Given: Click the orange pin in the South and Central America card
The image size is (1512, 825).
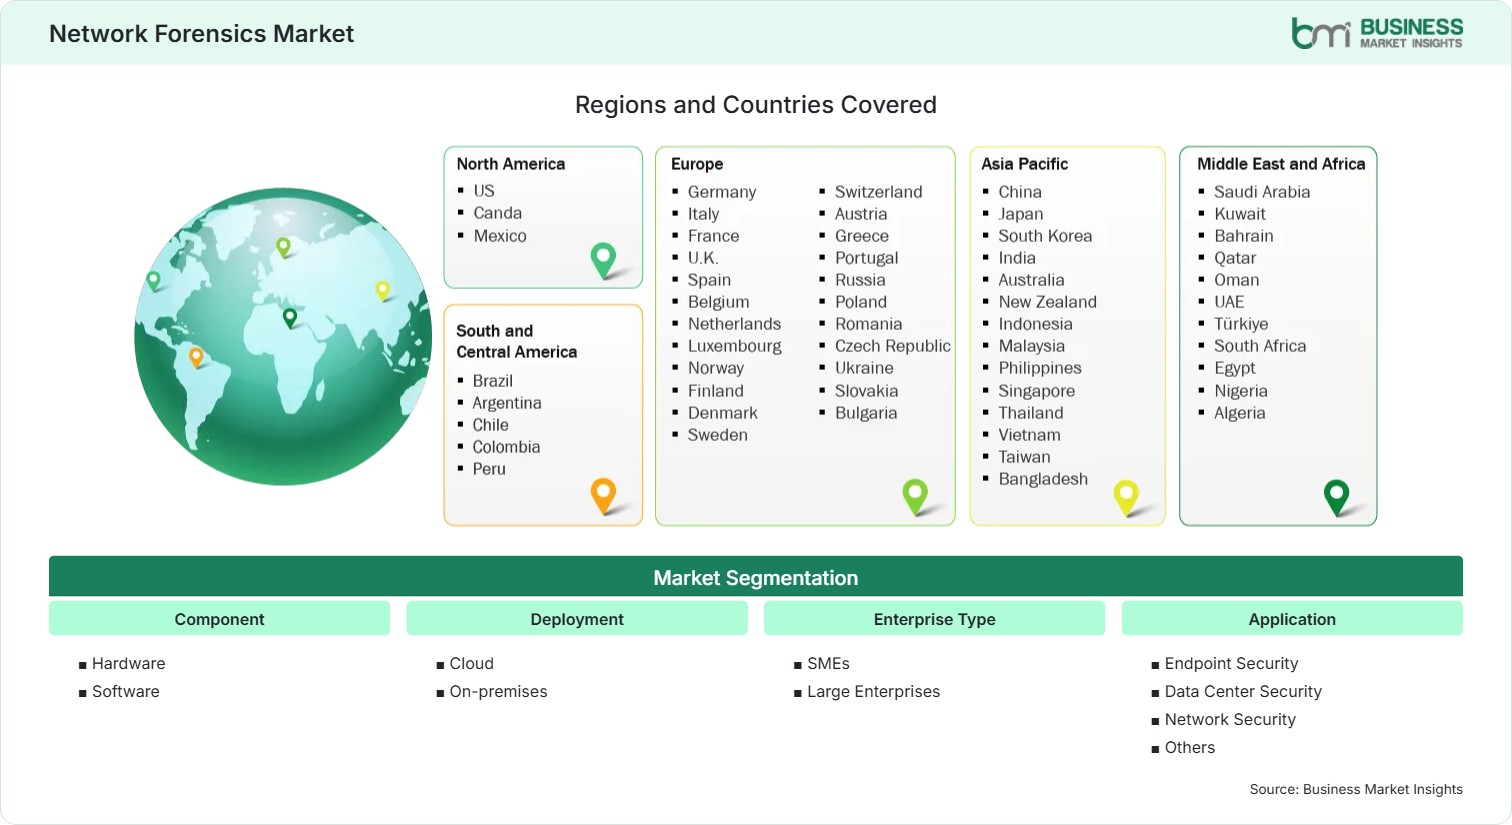Looking at the screenshot, I should [x=603, y=495].
